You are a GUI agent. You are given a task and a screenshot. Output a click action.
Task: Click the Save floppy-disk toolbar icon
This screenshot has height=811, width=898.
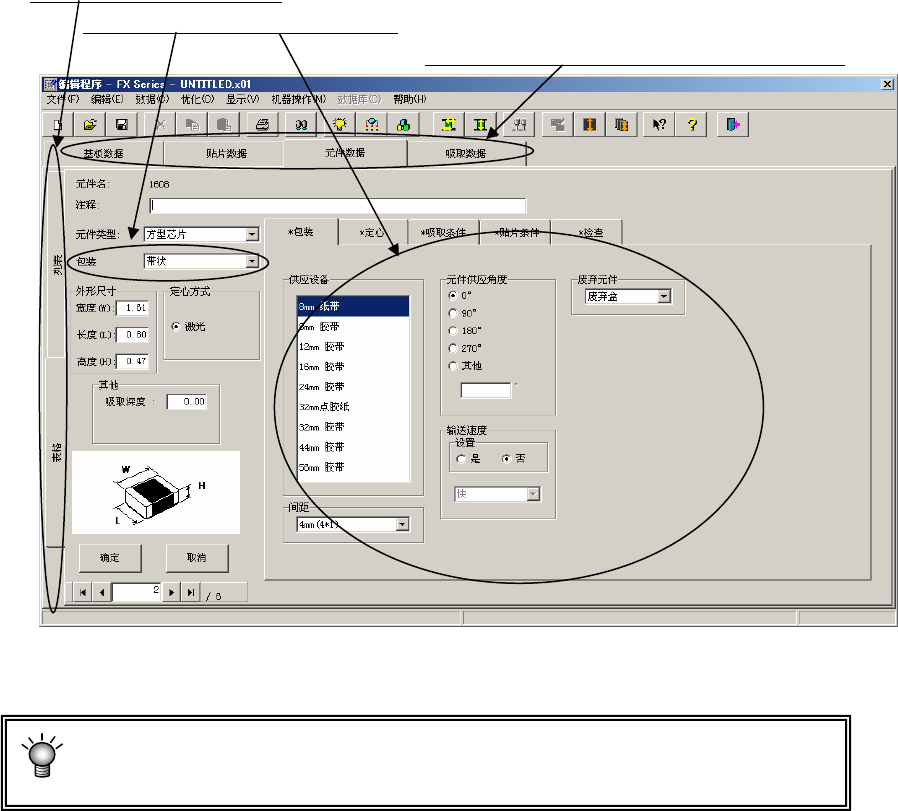[x=121, y=124]
